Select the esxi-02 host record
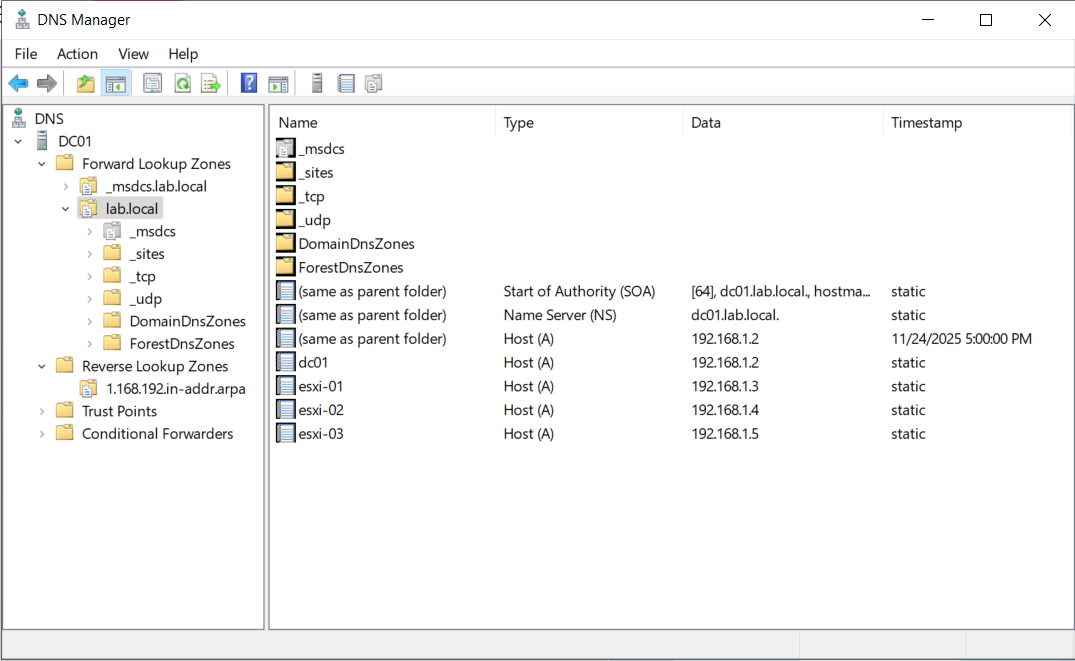Viewport: 1075px width, 661px height. [321, 410]
